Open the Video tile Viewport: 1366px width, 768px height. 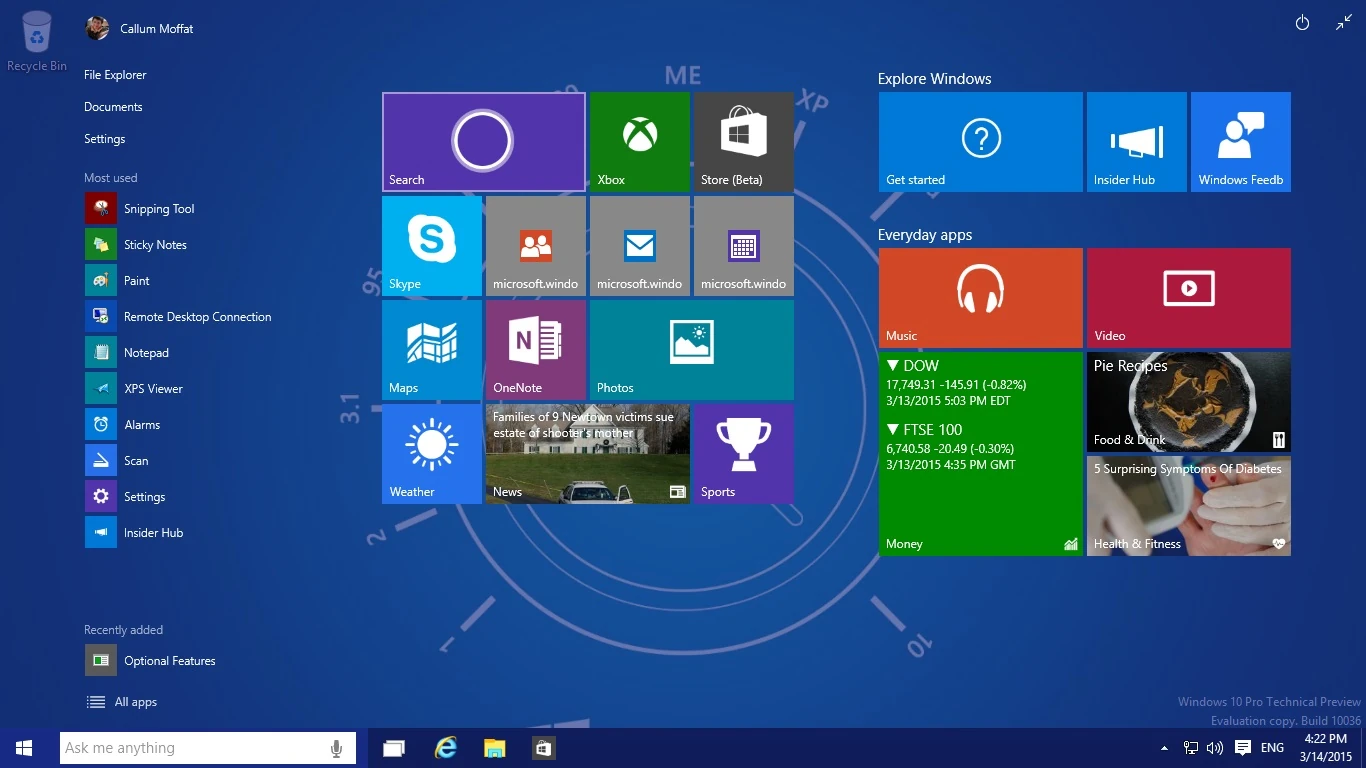pyautogui.click(x=1188, y=298)
